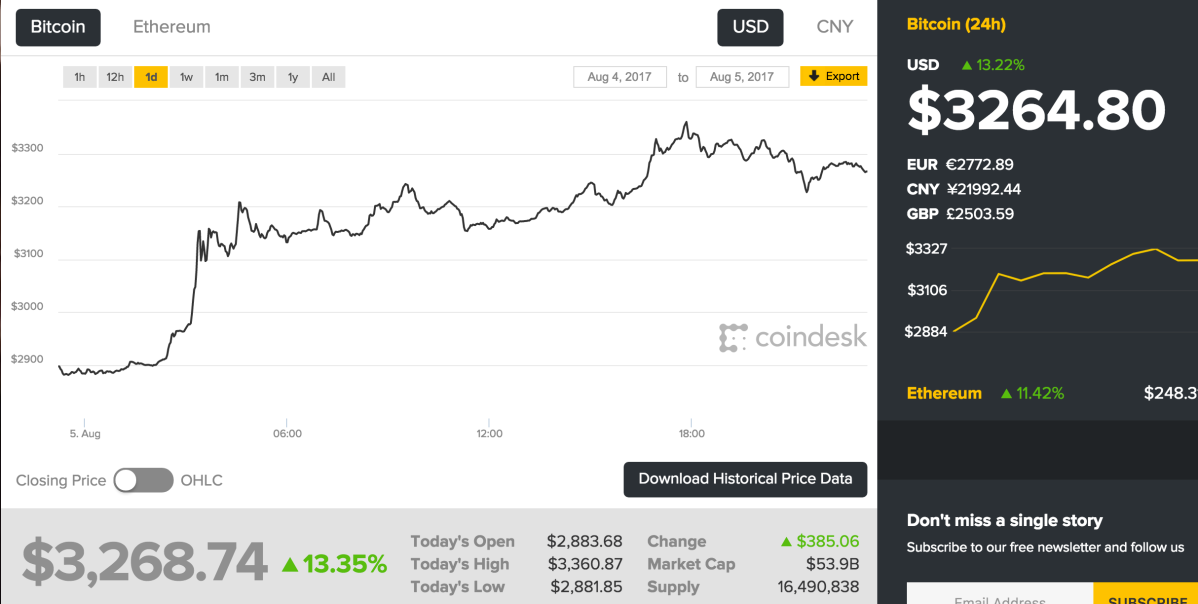Toggle the Closing Price / OHLC switch
This screenshot has width=1198, height=604.
click(144, 480)
